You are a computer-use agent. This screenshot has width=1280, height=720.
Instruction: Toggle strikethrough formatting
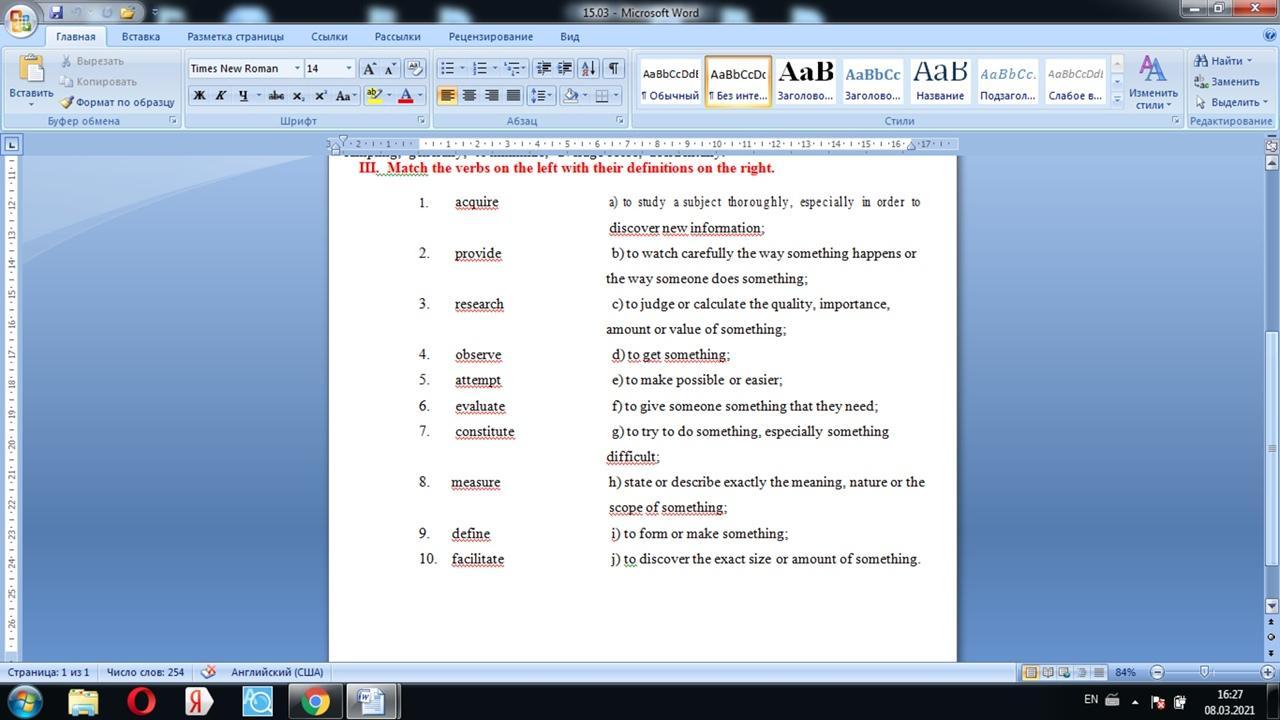coord(276,96)
